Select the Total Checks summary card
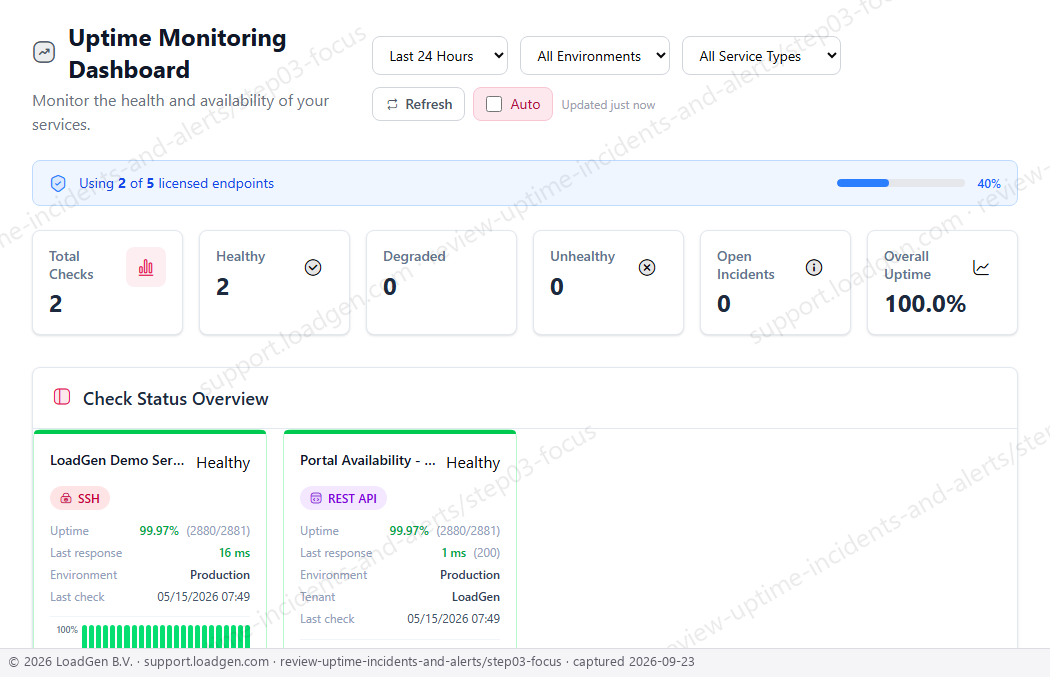 [x=107, y=283]
